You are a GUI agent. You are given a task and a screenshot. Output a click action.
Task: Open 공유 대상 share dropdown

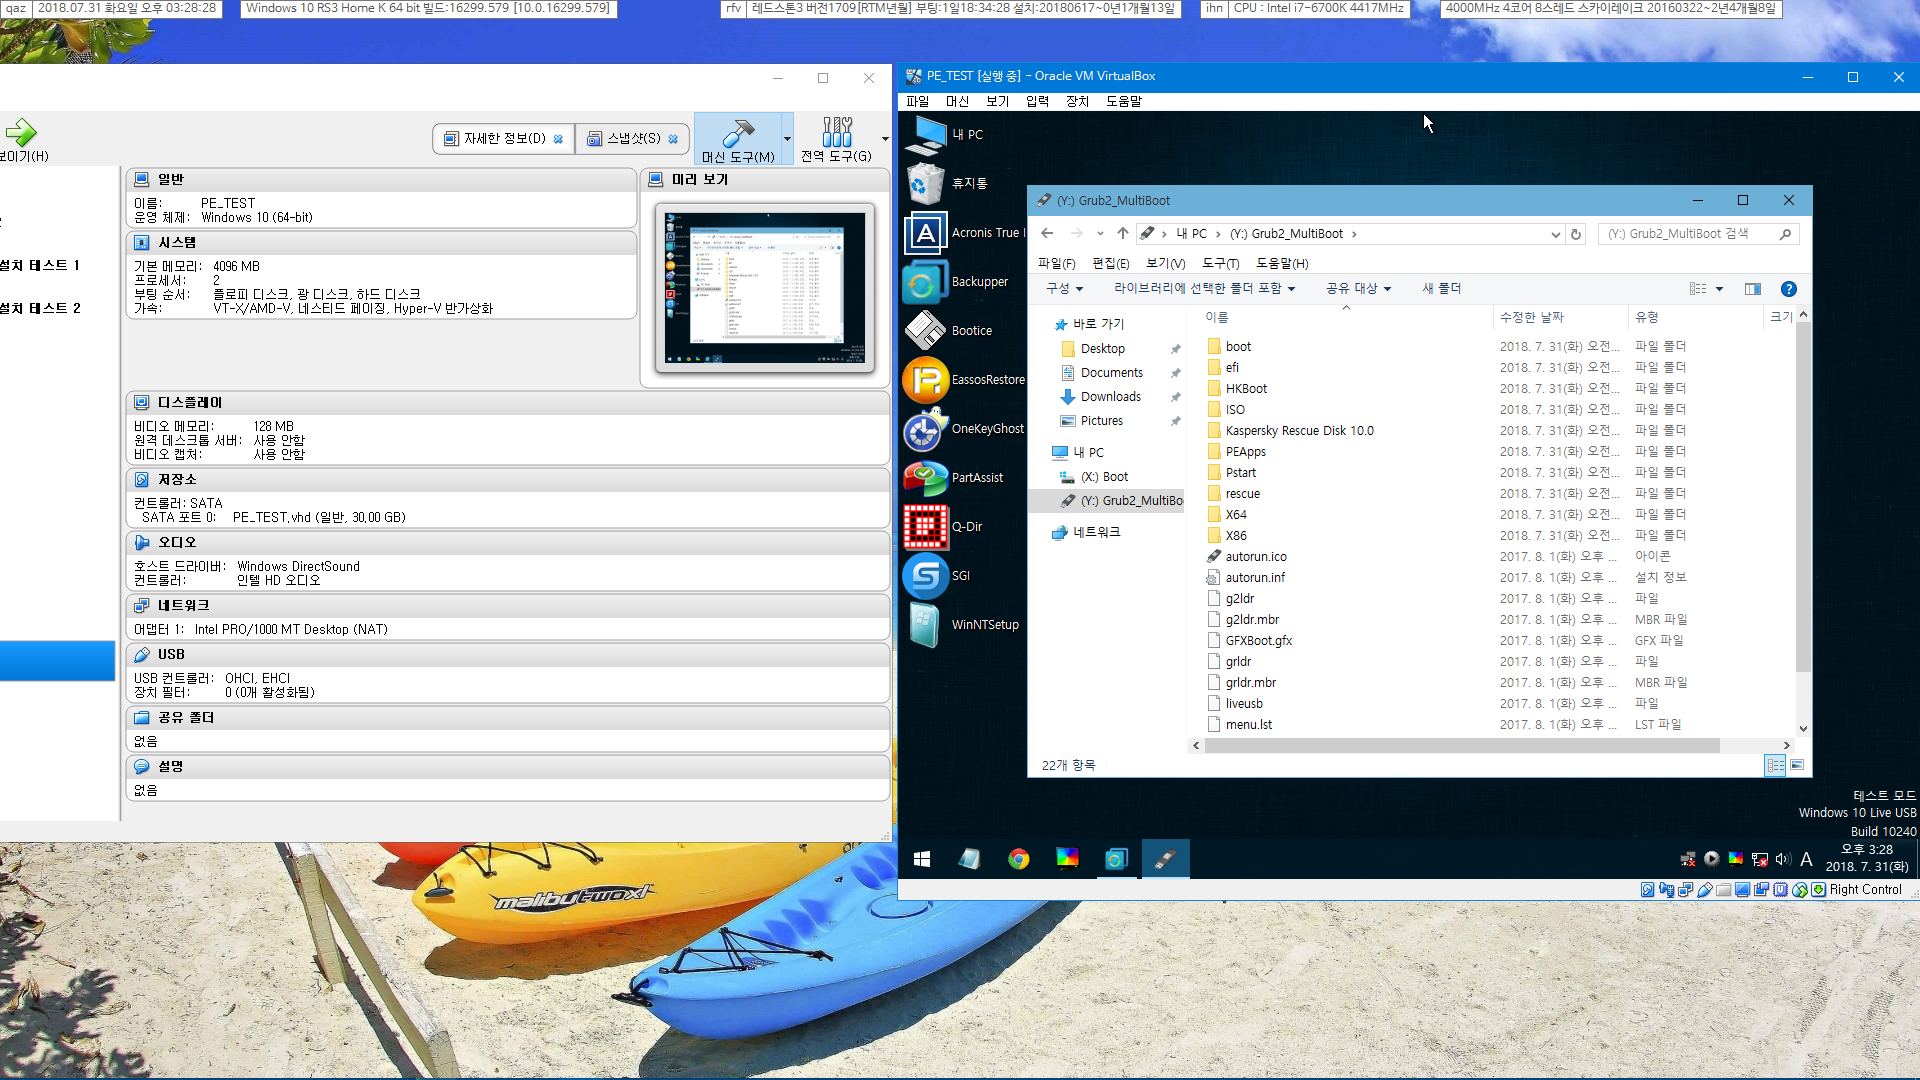pos(1358,289)
